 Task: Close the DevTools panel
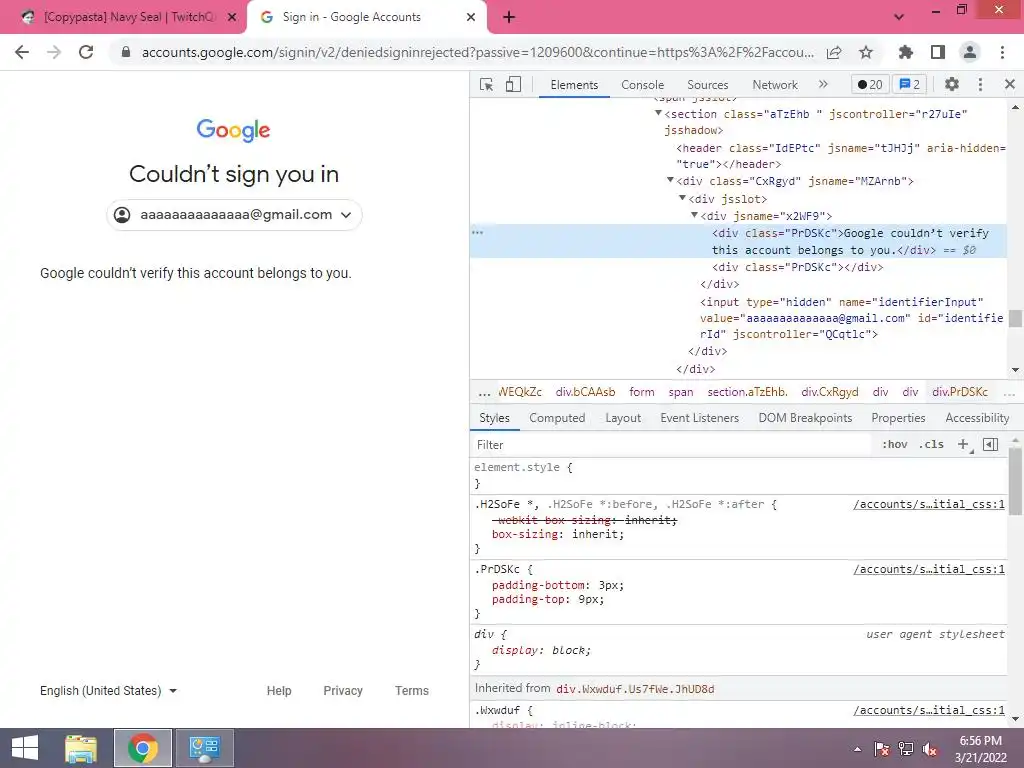(1010, 84)
